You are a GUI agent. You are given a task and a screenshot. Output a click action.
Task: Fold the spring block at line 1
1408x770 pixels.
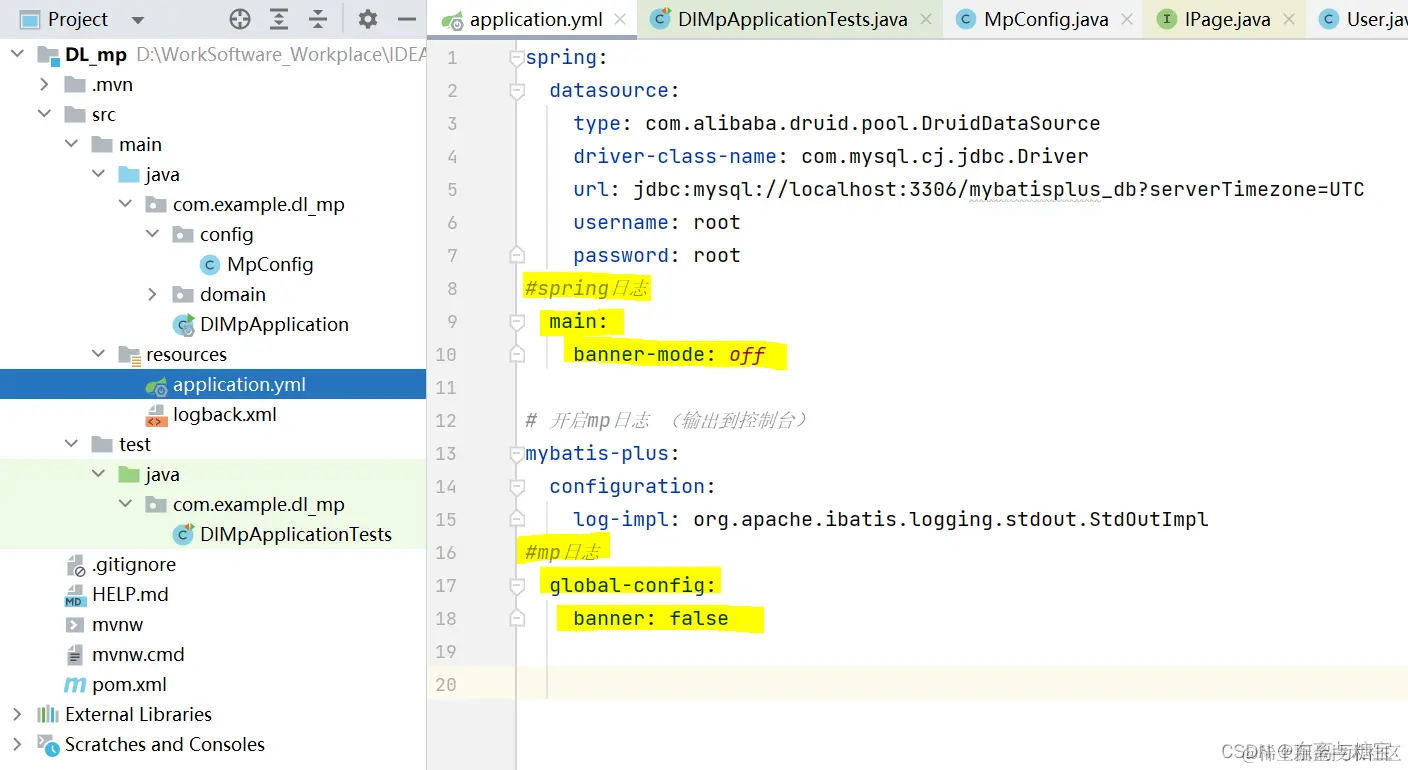point(517,58)
